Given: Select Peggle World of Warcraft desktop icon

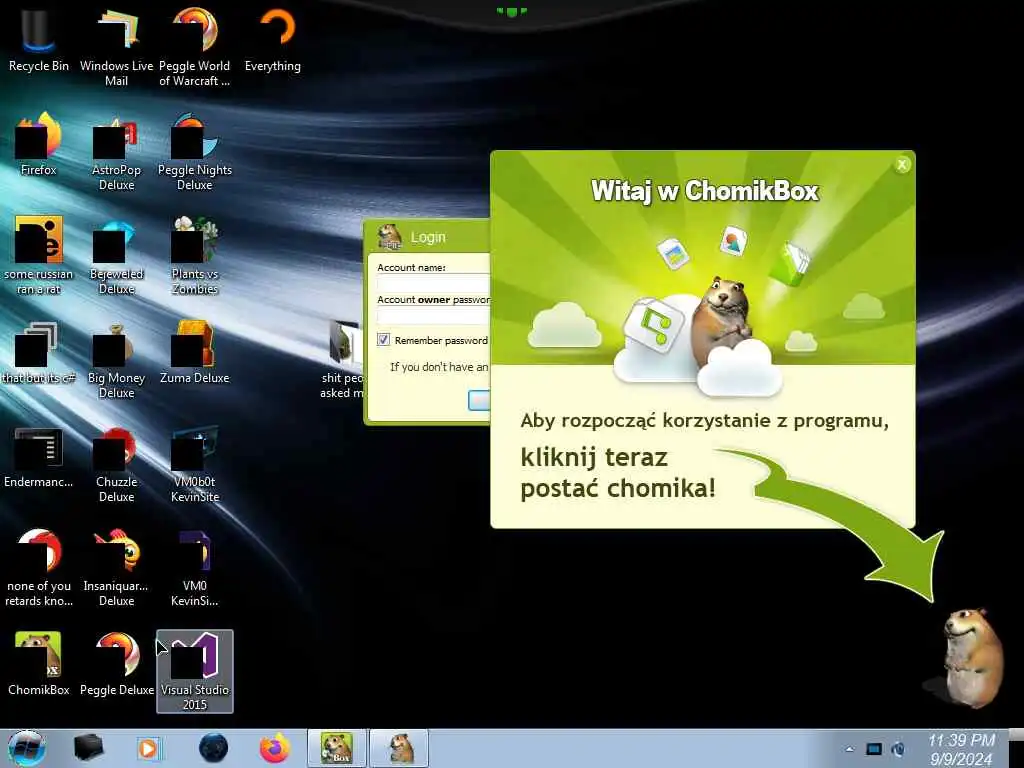Looking at the screenshot, I should point(195,47).
